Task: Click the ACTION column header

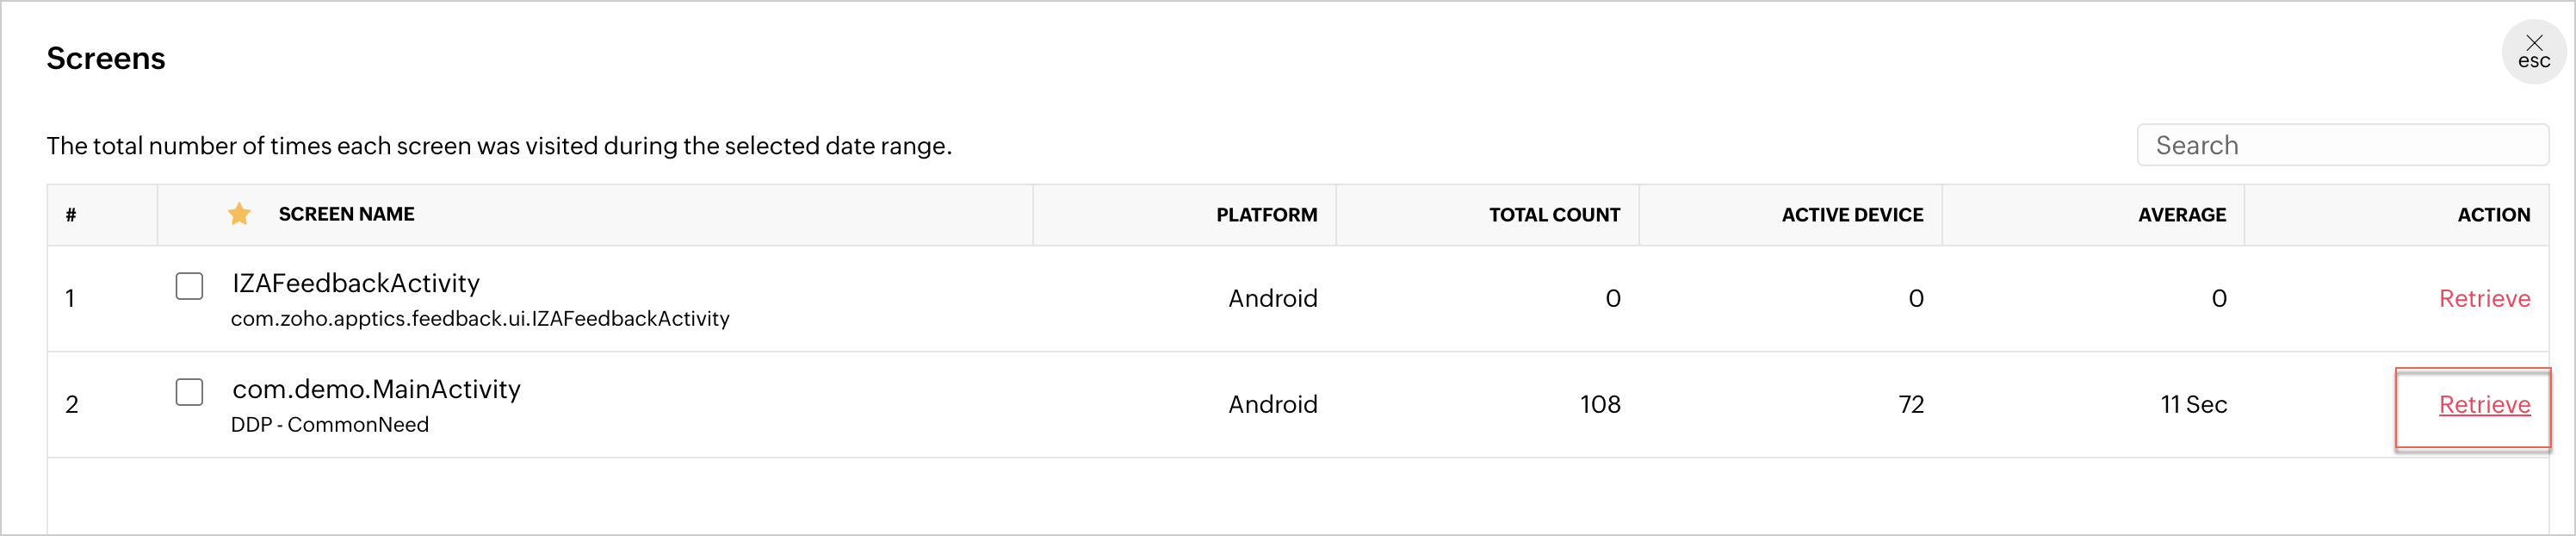Action: coord(2493,215)
